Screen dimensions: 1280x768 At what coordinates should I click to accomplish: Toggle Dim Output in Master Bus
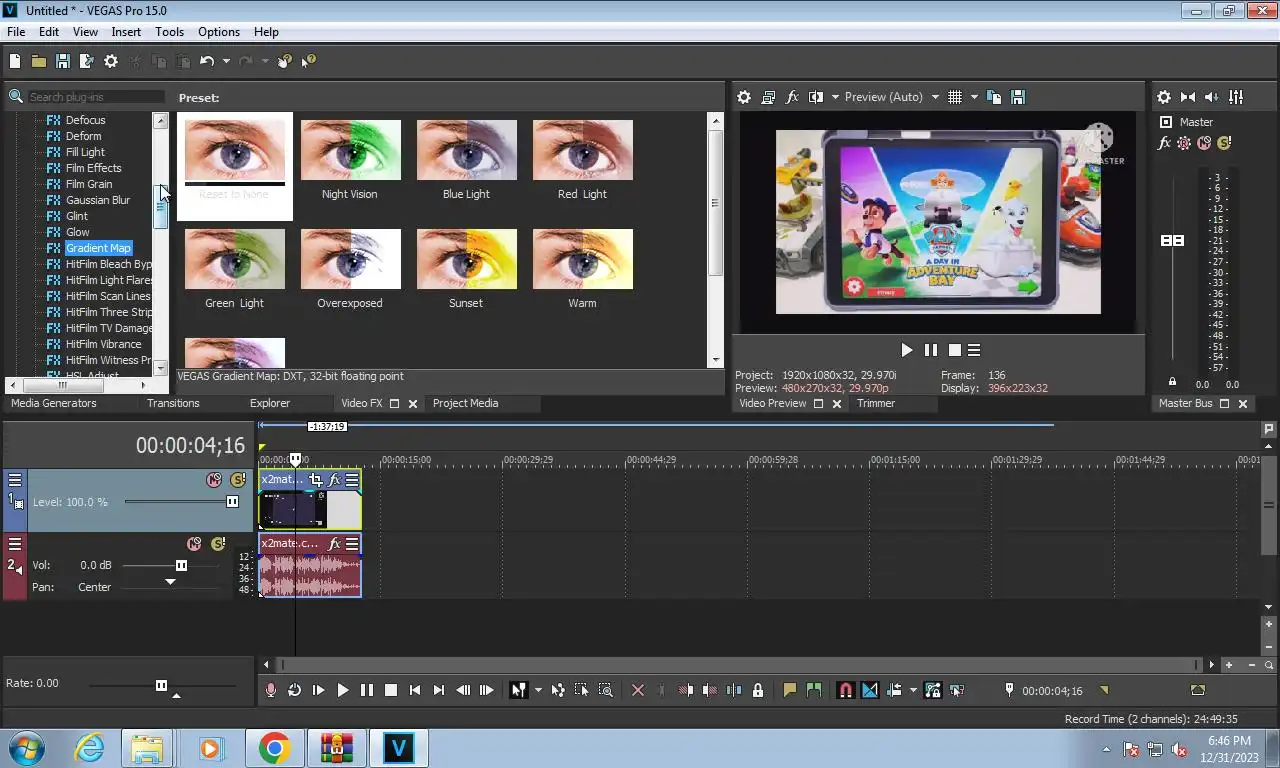tap(1212, 97)
